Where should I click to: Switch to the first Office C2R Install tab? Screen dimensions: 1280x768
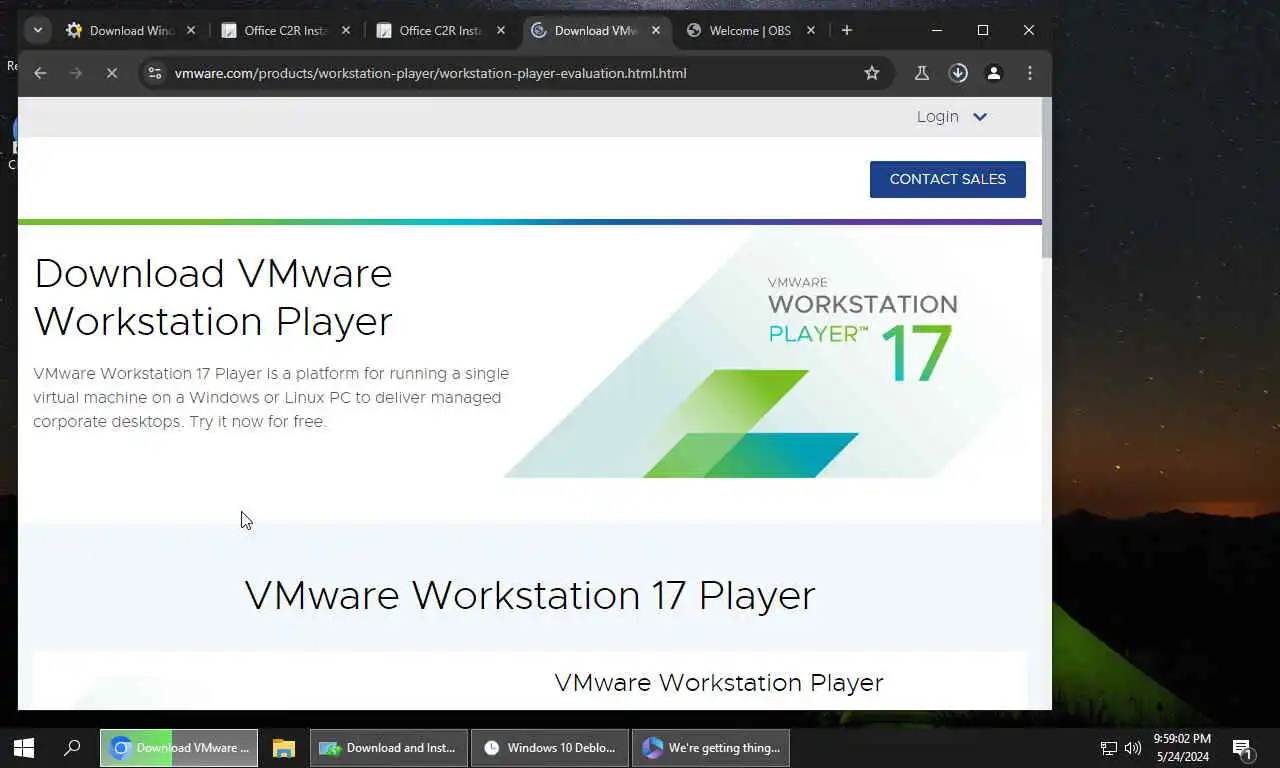click(x=285, y=30)
